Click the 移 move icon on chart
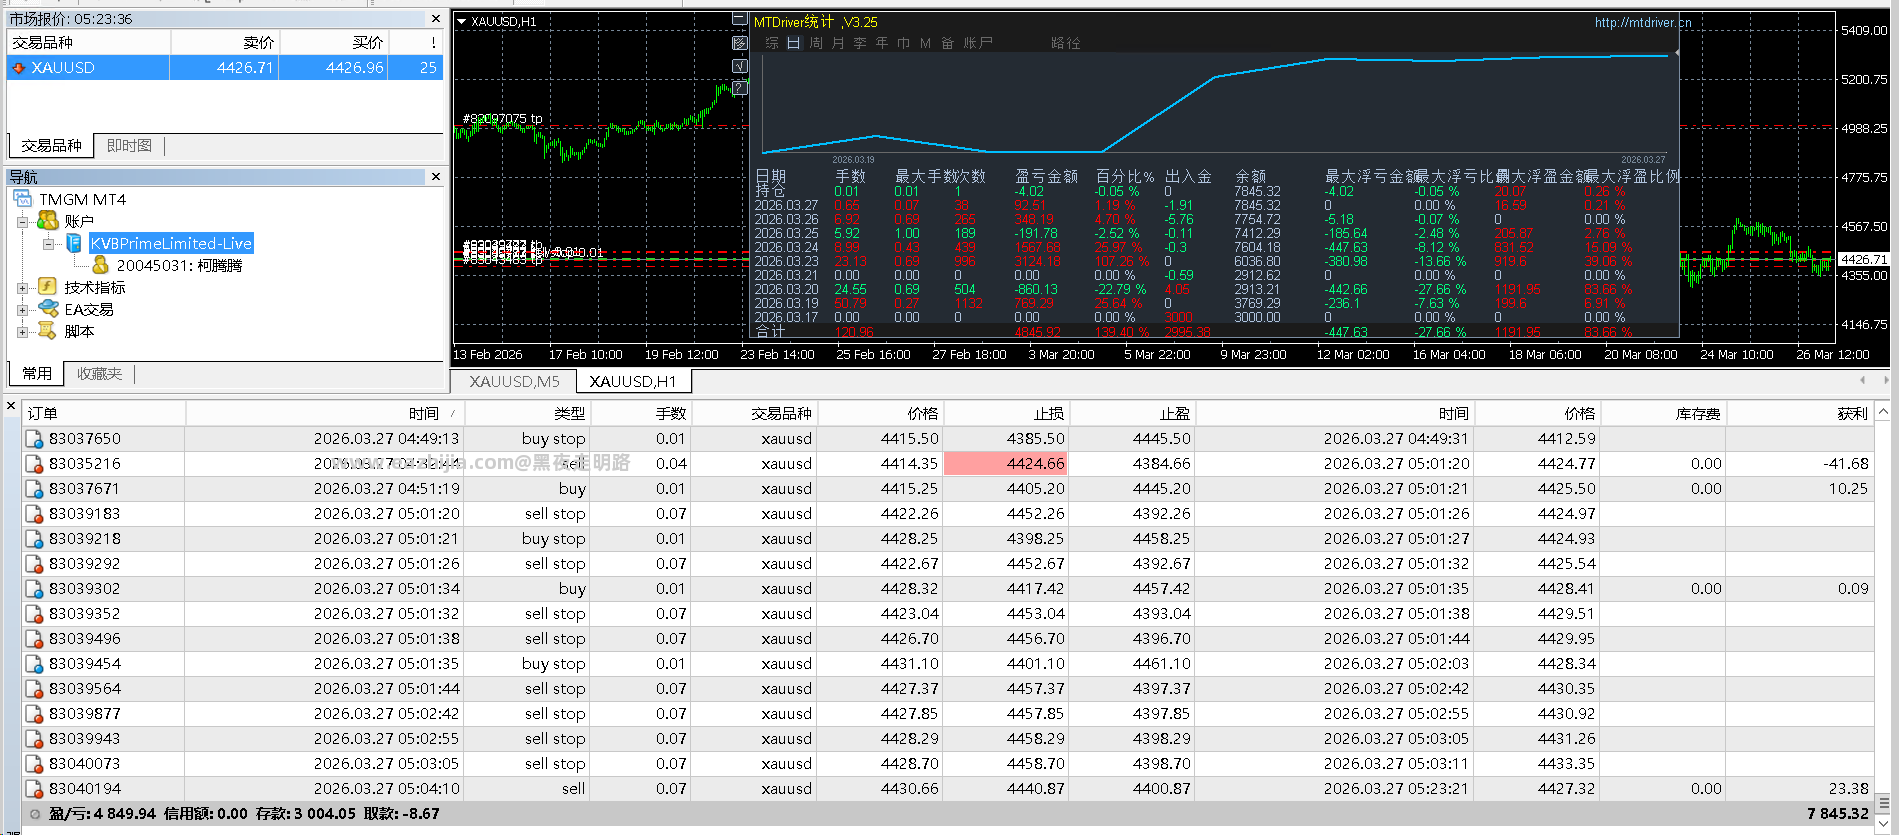This screenshot has width=1899, height=835. click(x=740, y=43)
